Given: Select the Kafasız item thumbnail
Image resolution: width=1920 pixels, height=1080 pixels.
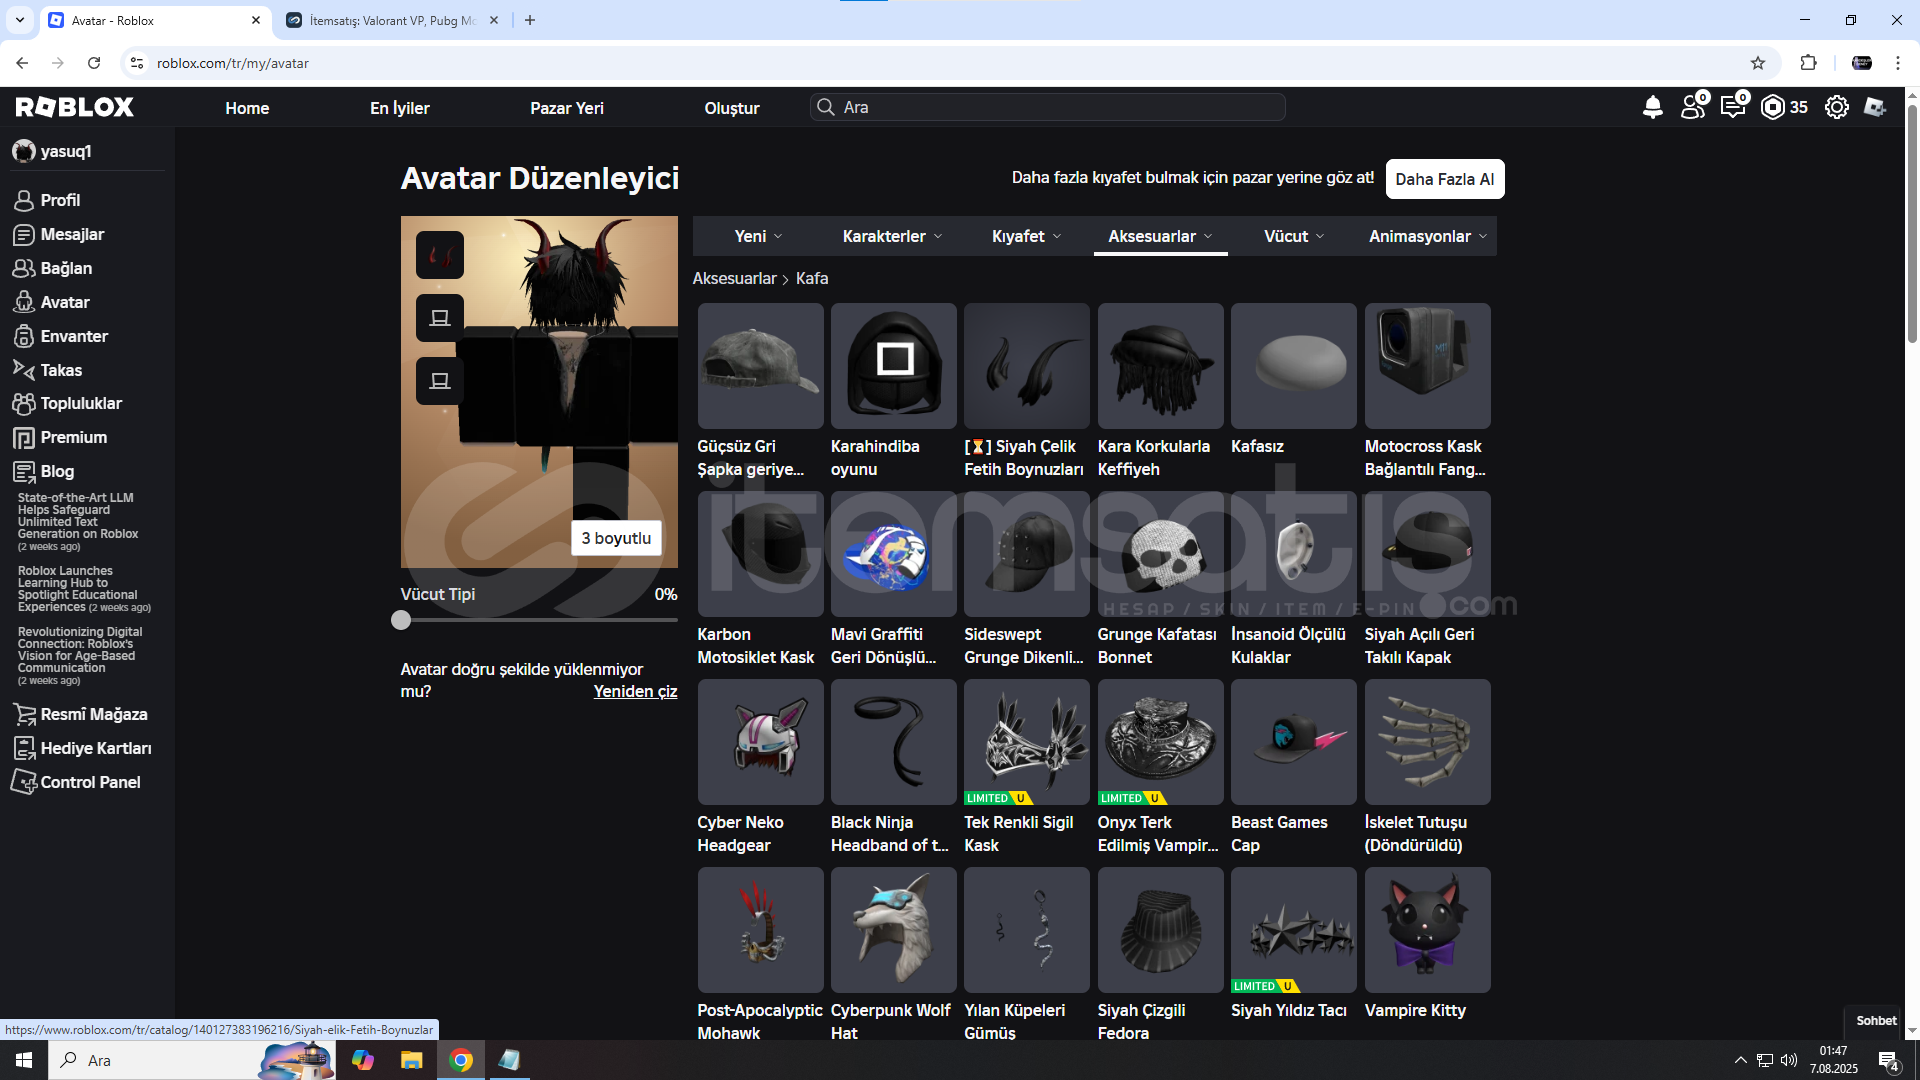Looking at the screenshot, I should 1293,366.
